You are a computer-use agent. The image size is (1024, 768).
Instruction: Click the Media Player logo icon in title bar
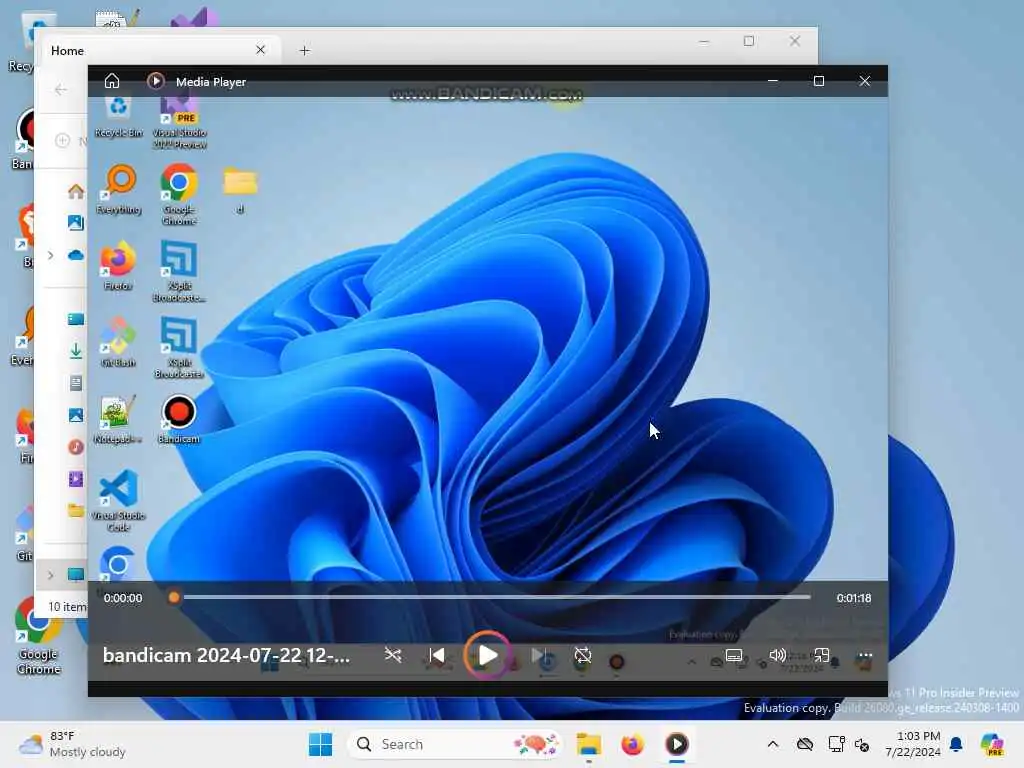coord(155,81)
